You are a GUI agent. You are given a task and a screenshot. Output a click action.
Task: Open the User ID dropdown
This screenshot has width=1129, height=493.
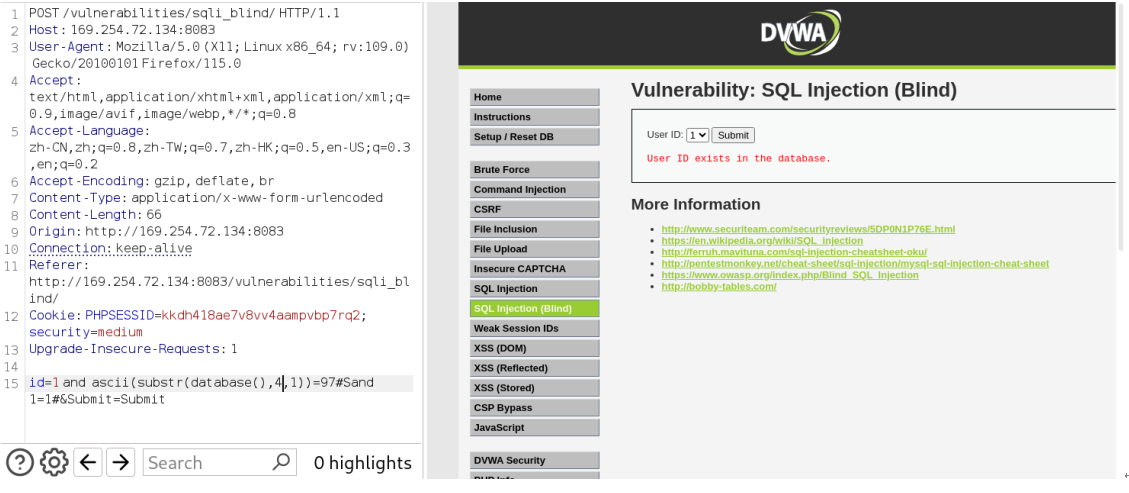pos(697,135)
